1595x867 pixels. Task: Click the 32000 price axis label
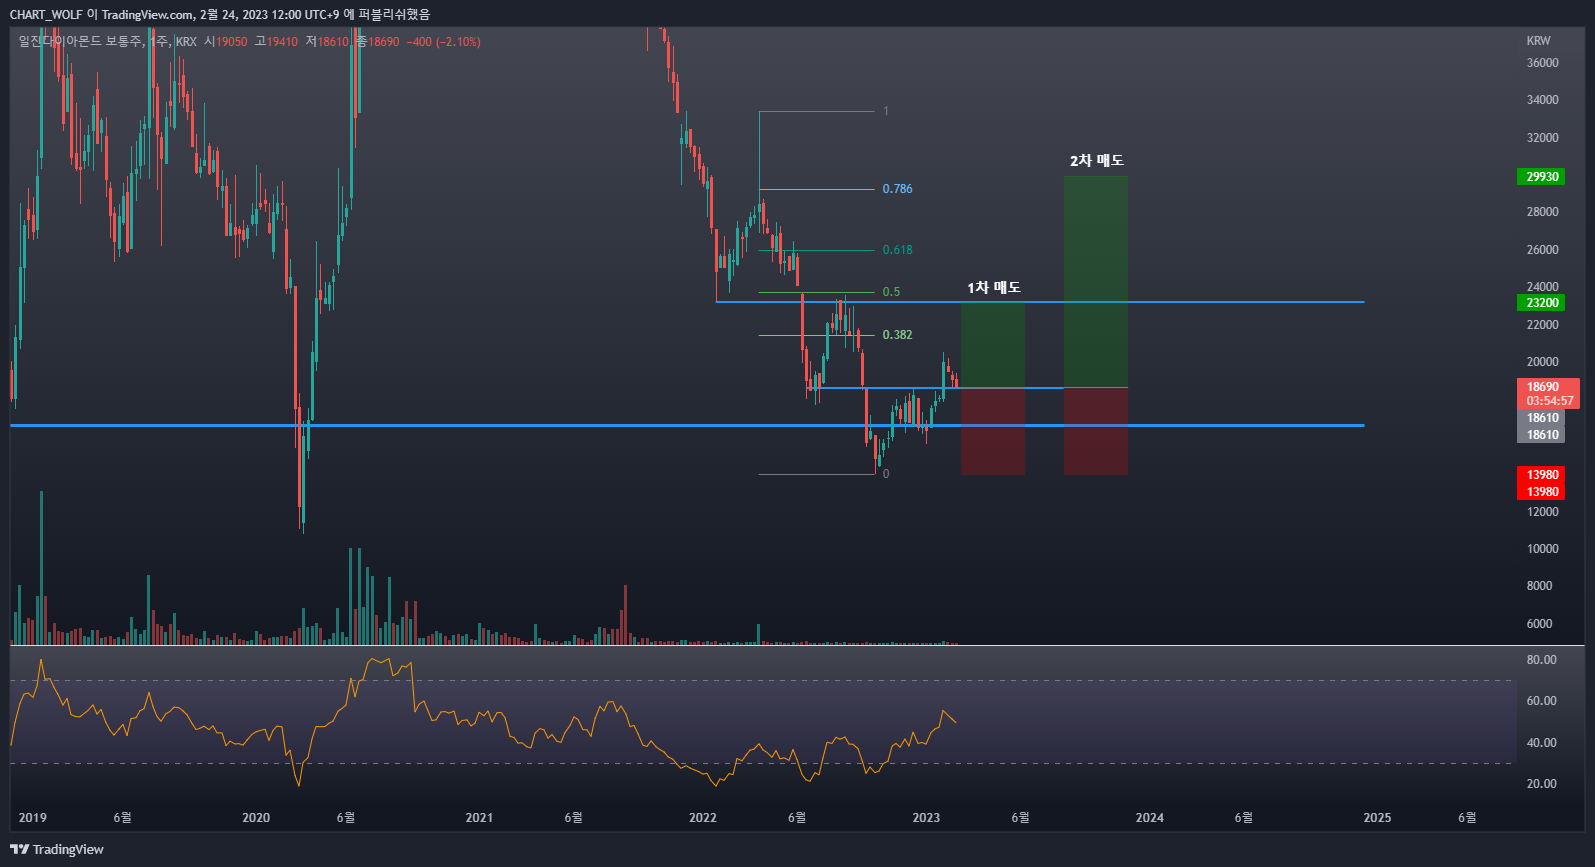(1542, 138)
